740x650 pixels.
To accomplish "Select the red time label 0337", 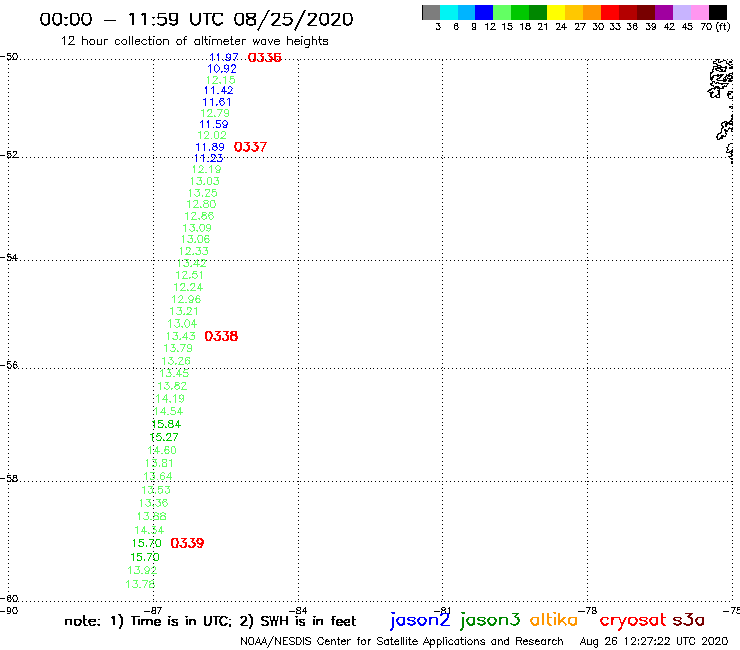I will point(250,147).
